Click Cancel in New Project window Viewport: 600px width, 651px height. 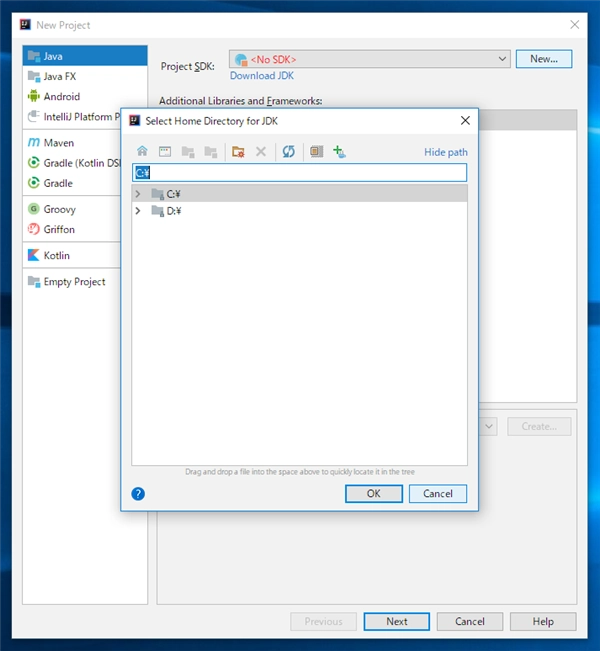click(470, 622)
